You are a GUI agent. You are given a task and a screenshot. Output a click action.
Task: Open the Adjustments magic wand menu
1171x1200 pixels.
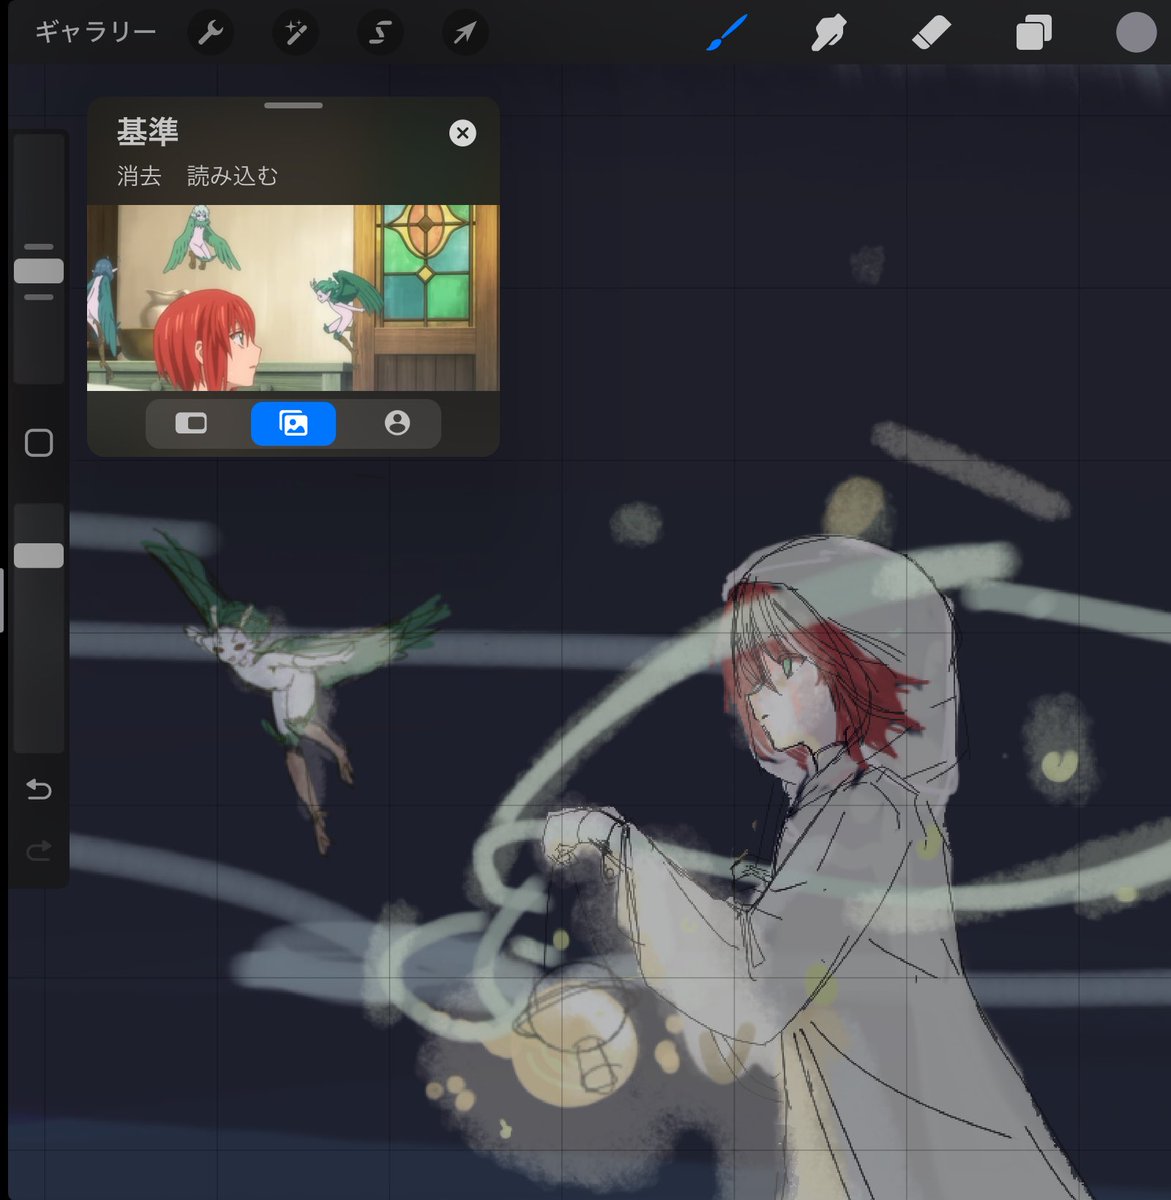(295, 33)
